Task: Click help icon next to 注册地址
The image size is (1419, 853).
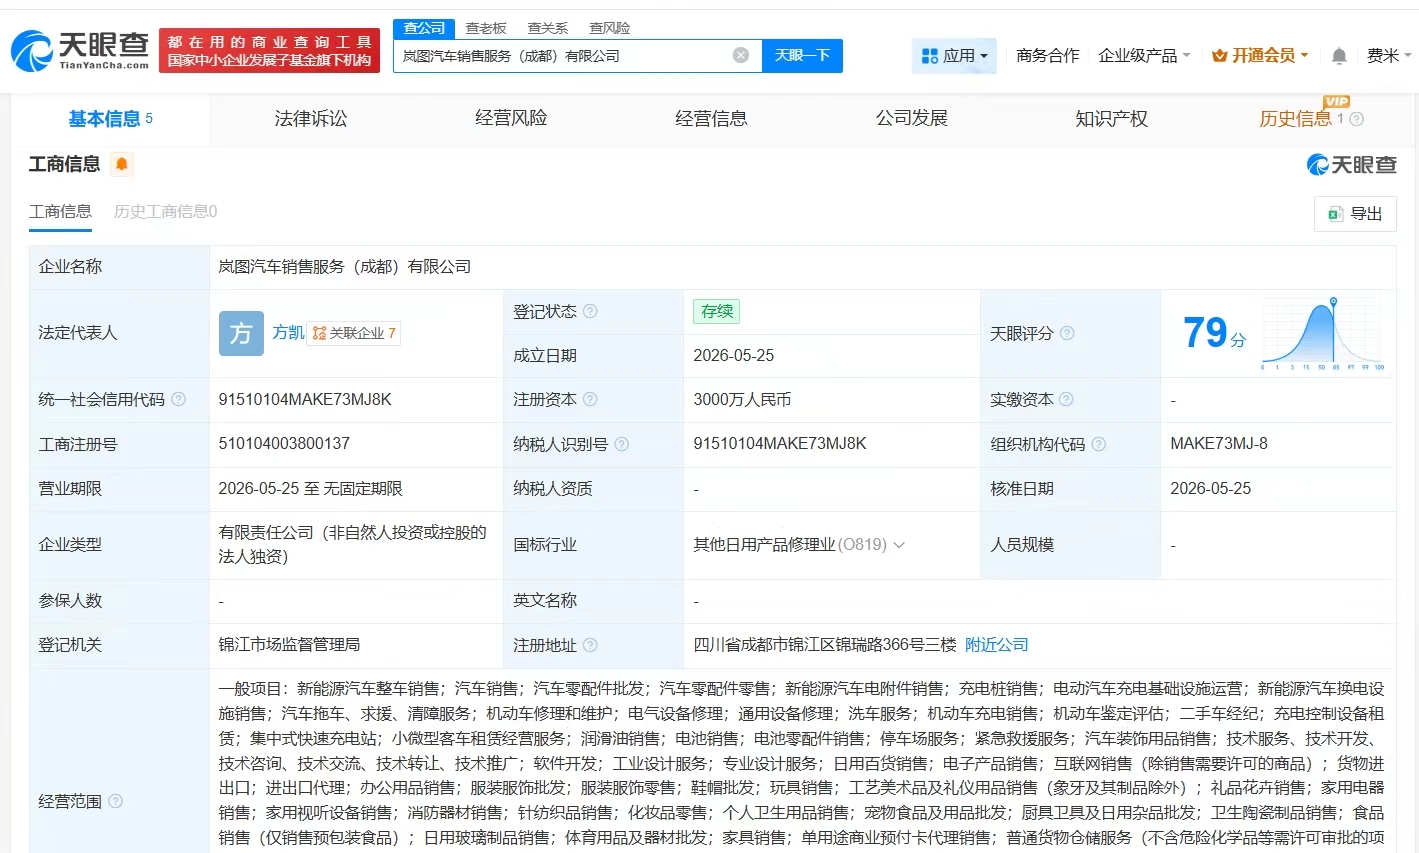Action: [590, 645]
